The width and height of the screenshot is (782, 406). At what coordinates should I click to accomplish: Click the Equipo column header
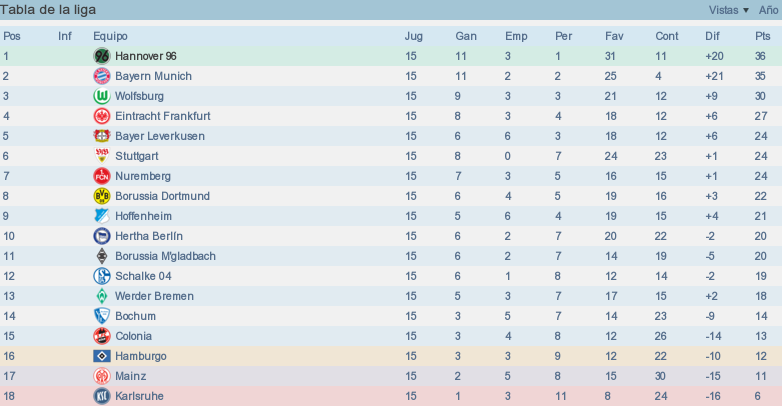tap(110, 36)
